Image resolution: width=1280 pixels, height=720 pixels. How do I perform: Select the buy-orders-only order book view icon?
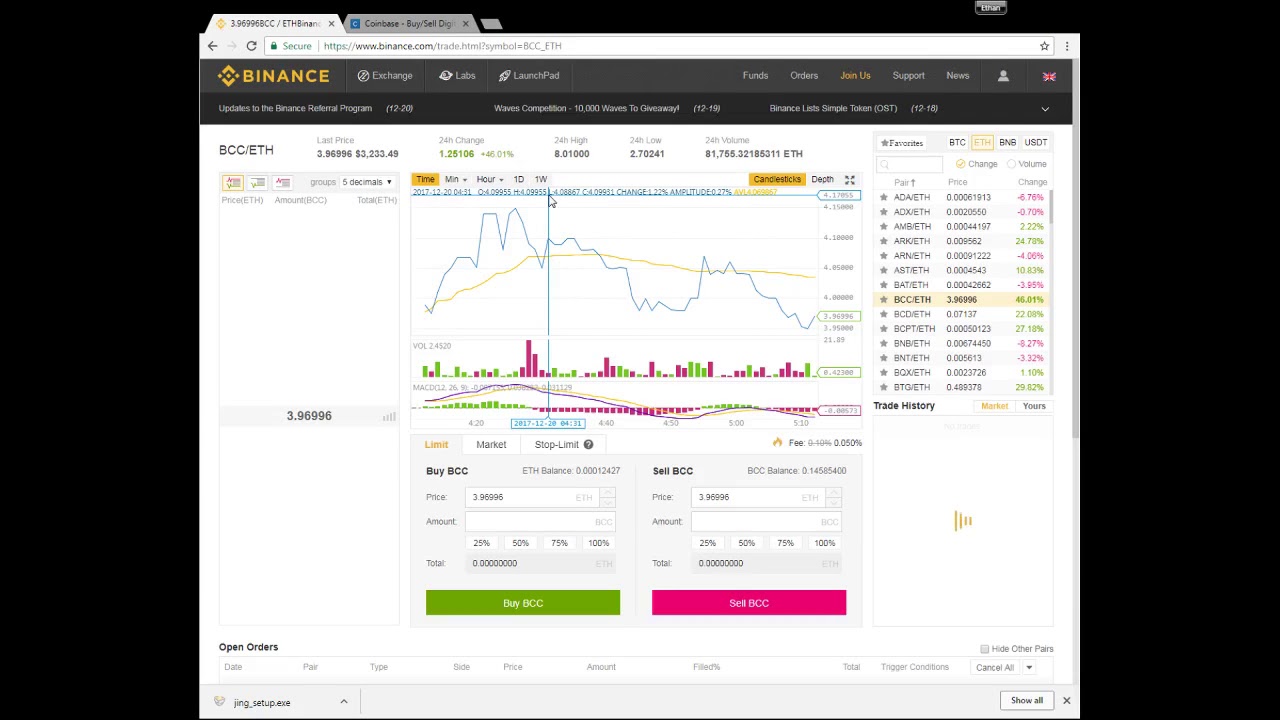point(258,182)
